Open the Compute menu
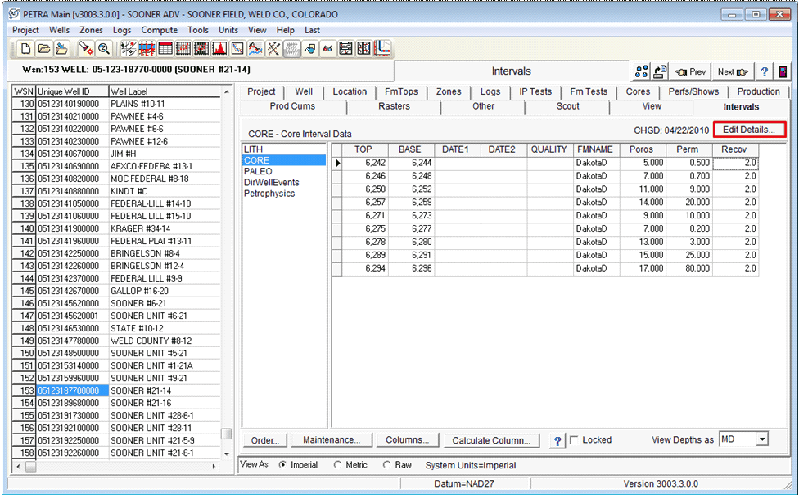Screen dimensions: 800x496 [159, 30]
